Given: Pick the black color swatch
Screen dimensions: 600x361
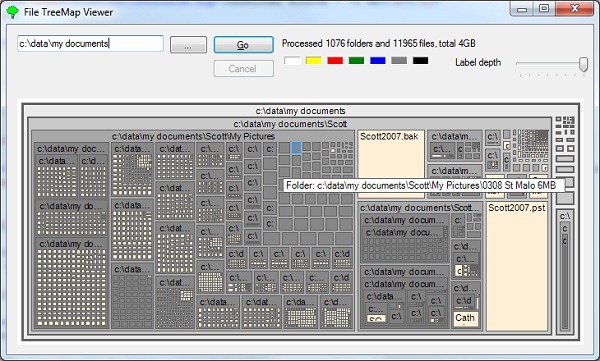Looking at the screenshot, I should [x=421, y=60].
